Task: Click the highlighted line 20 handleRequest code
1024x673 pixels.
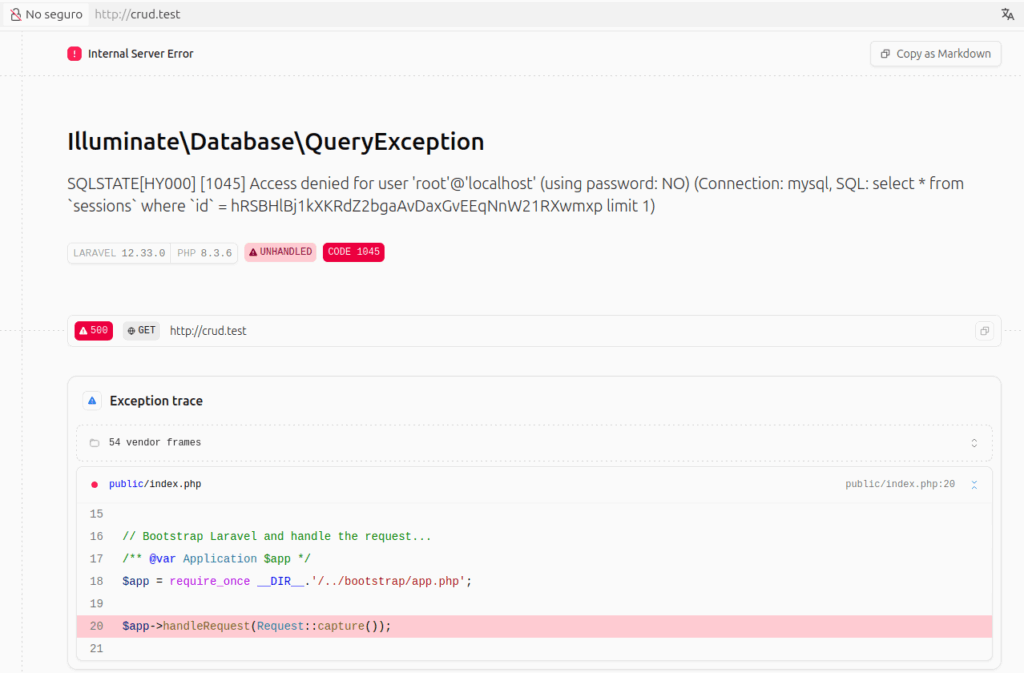Action: pyautogui.click(x=257, y=626)
